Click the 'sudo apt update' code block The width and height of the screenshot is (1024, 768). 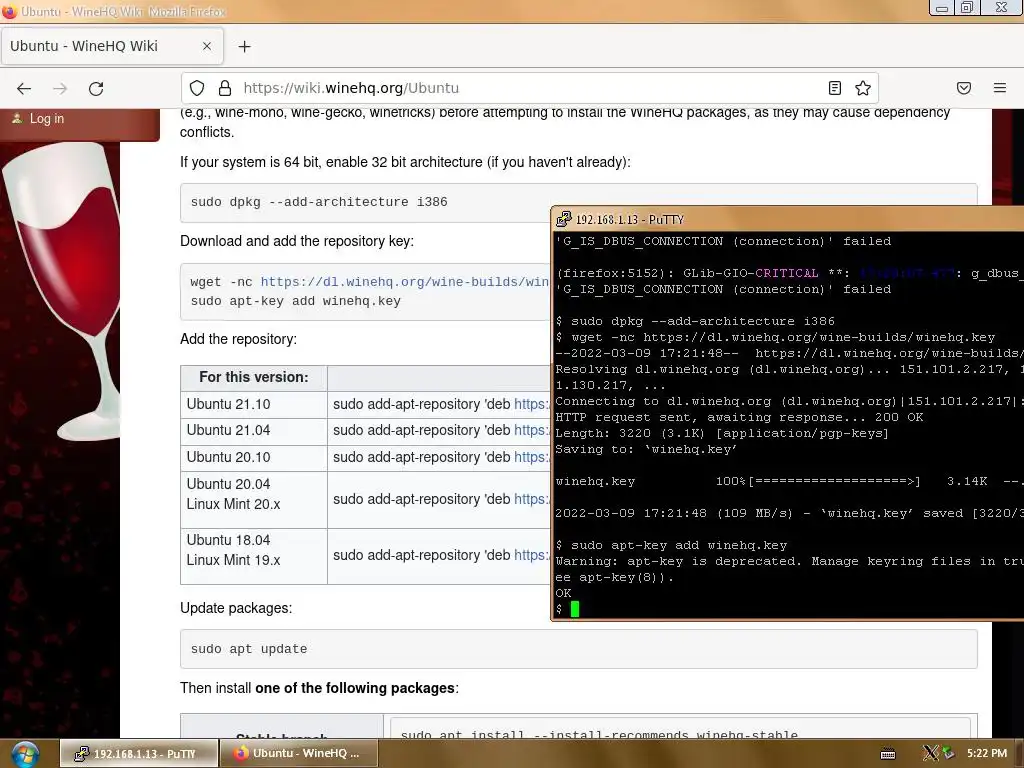[x=579, y=649]
